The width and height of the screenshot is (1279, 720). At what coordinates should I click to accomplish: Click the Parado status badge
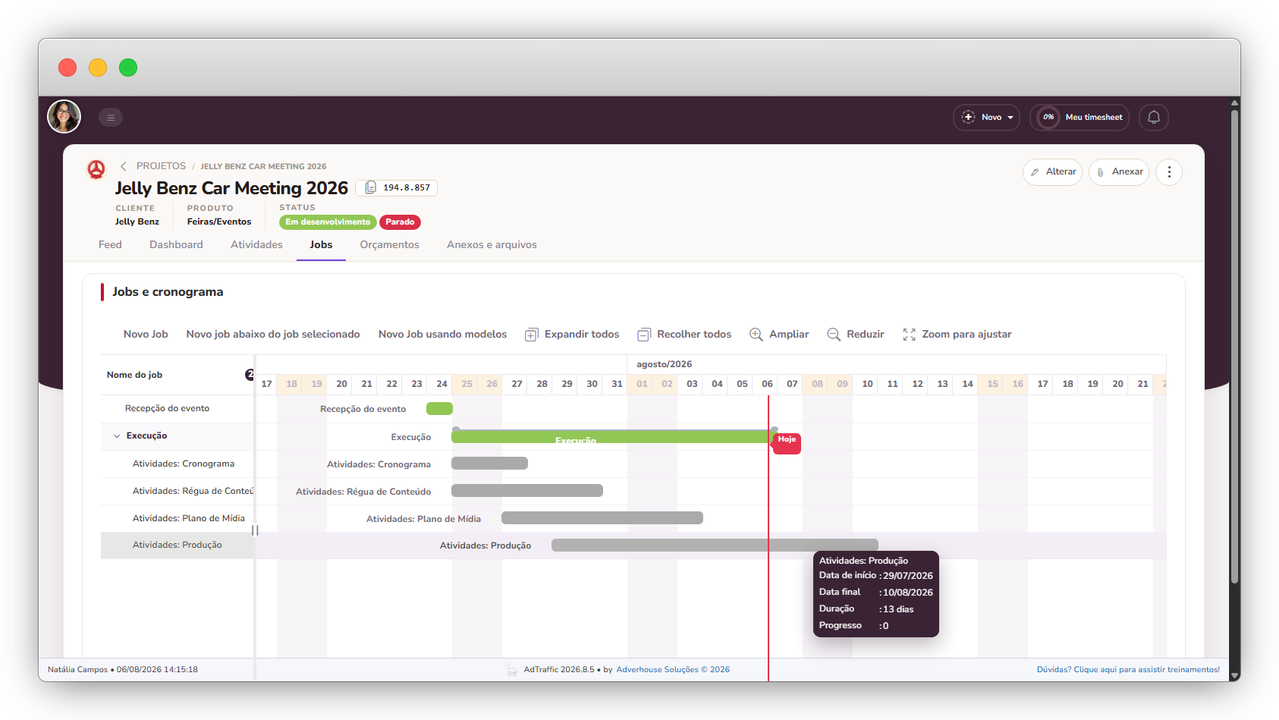pos(400,222)
